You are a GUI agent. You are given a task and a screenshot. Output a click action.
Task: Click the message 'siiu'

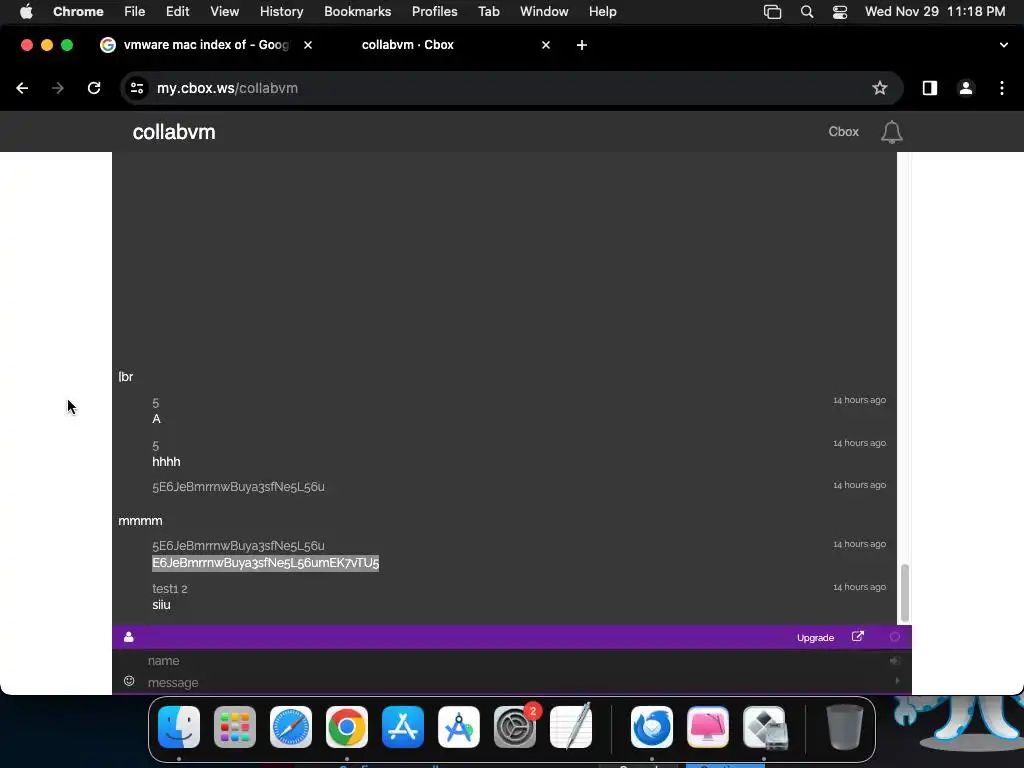coord(161,605)
